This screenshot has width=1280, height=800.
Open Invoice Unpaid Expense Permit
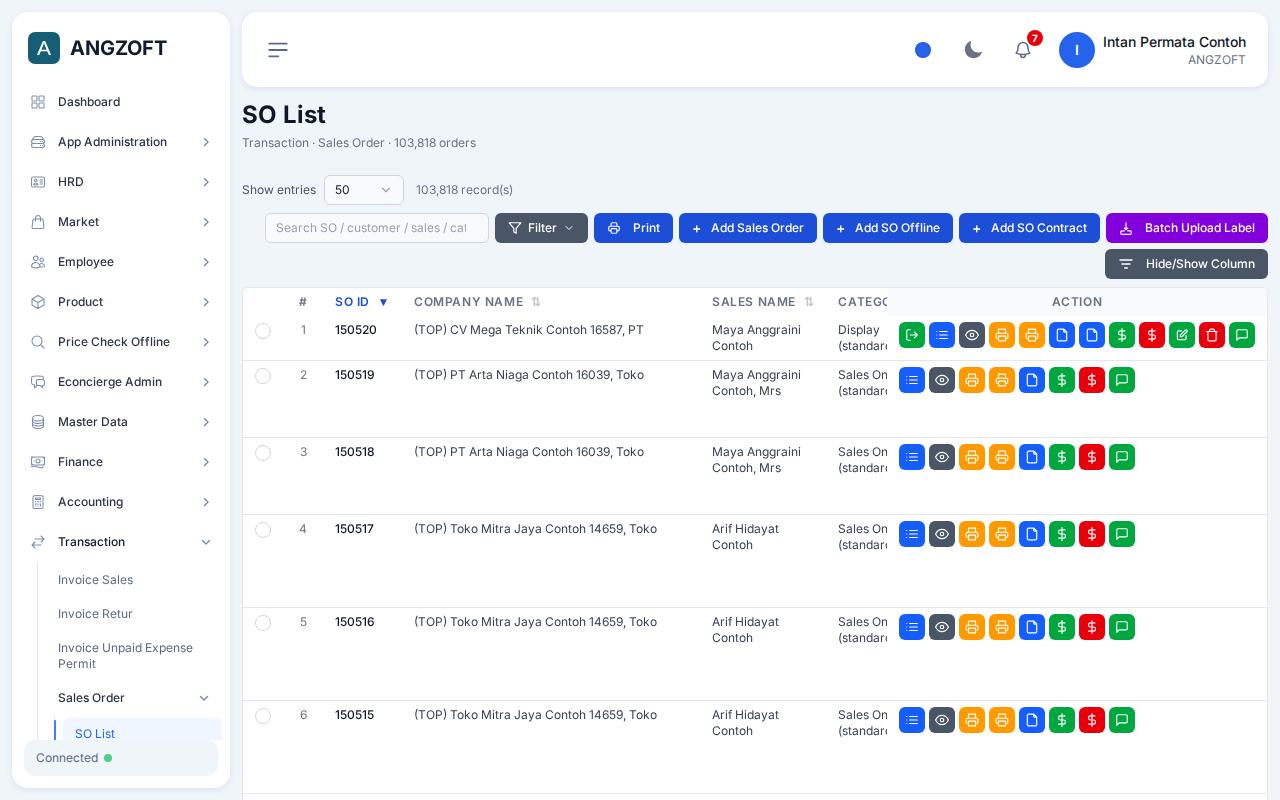click(x=126, y=656)
